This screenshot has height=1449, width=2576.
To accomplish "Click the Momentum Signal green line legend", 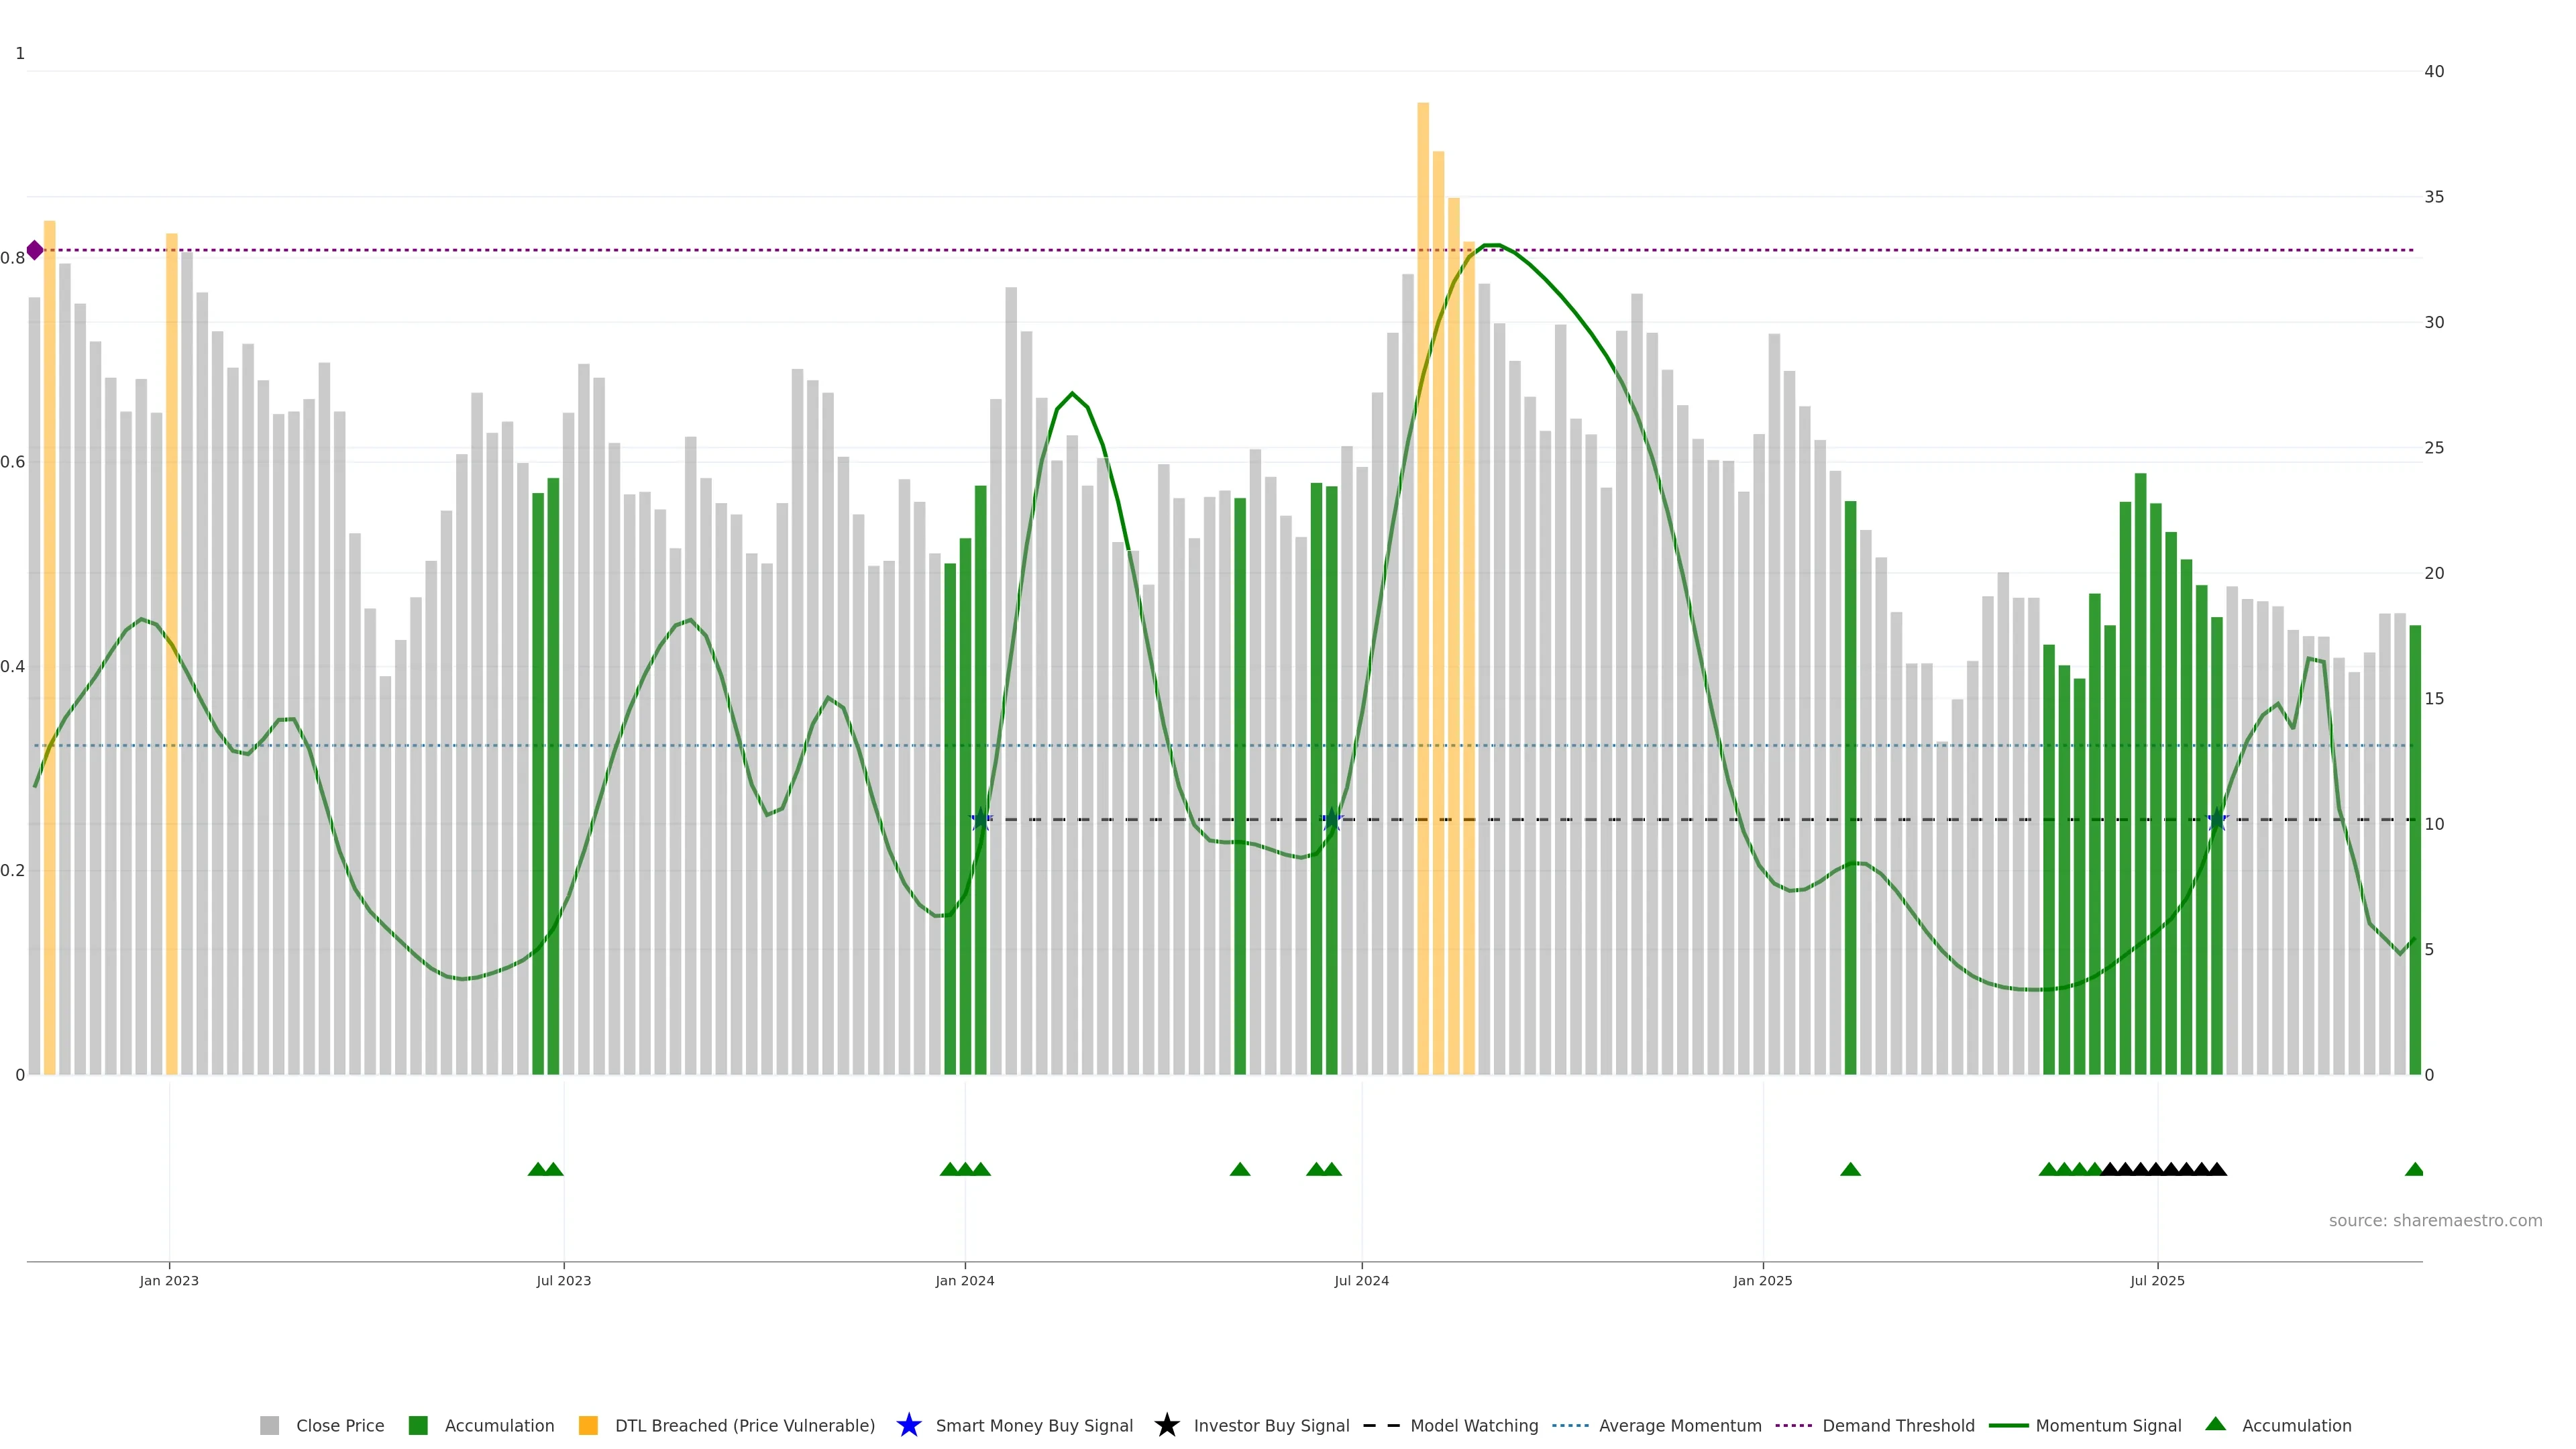I will (x=2009, y=1425).
